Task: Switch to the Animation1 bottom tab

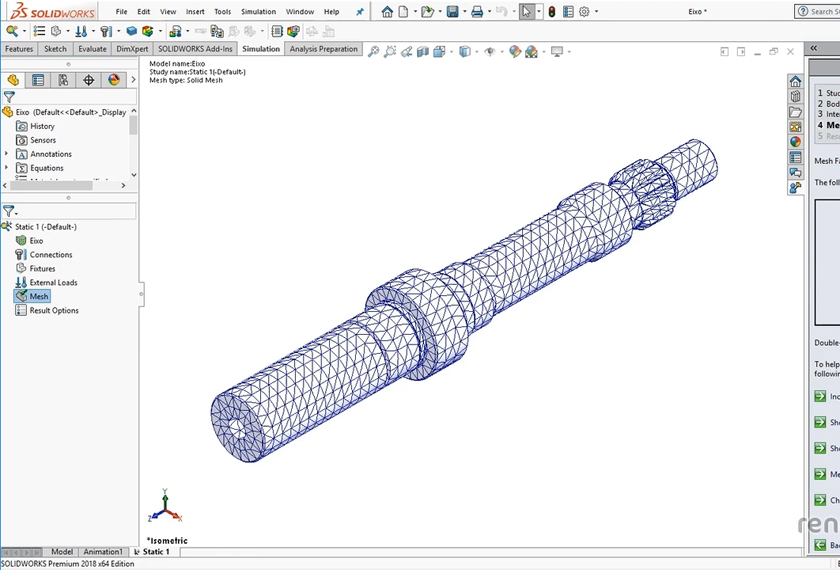Action: click(x=103, y=552)
